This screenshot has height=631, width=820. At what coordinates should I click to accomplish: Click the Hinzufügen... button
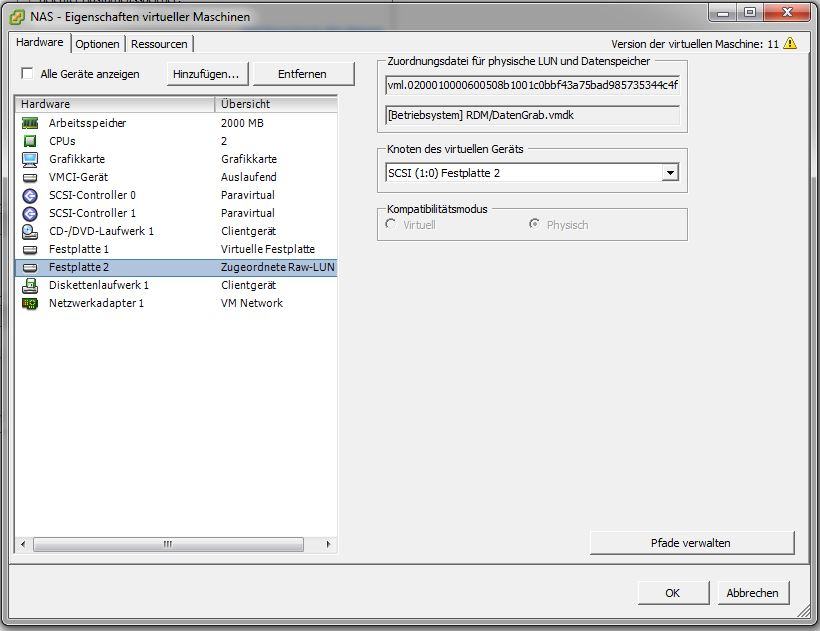click(207, 74)
